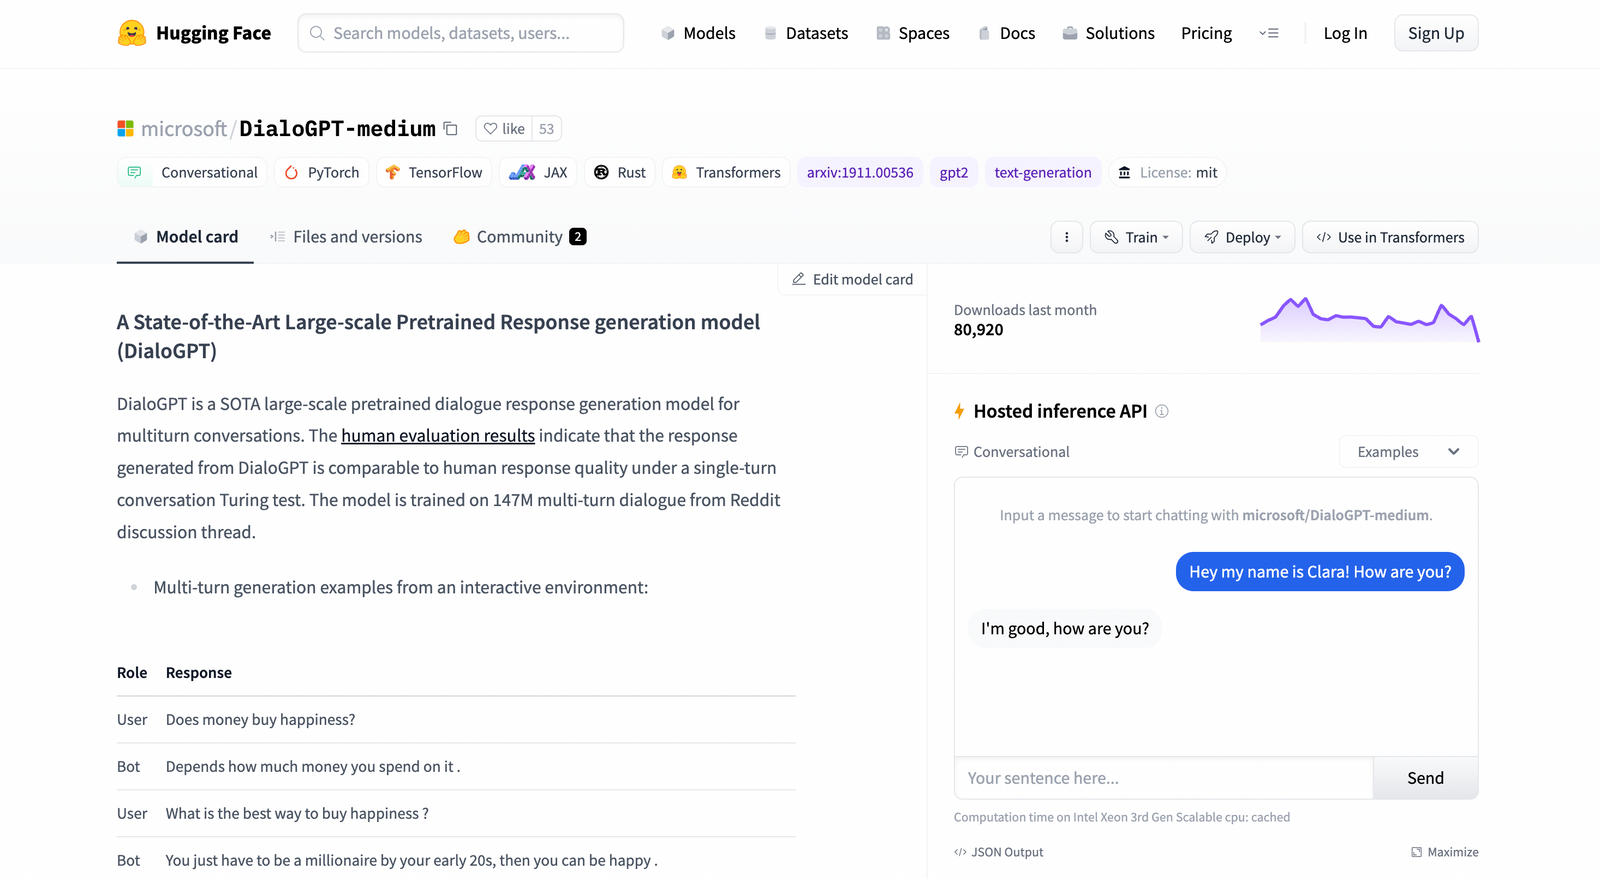The width and height of the screenshot is (1600, 879).
Task: Open the three-dot more options menu
Action: tap(1066, 237)
